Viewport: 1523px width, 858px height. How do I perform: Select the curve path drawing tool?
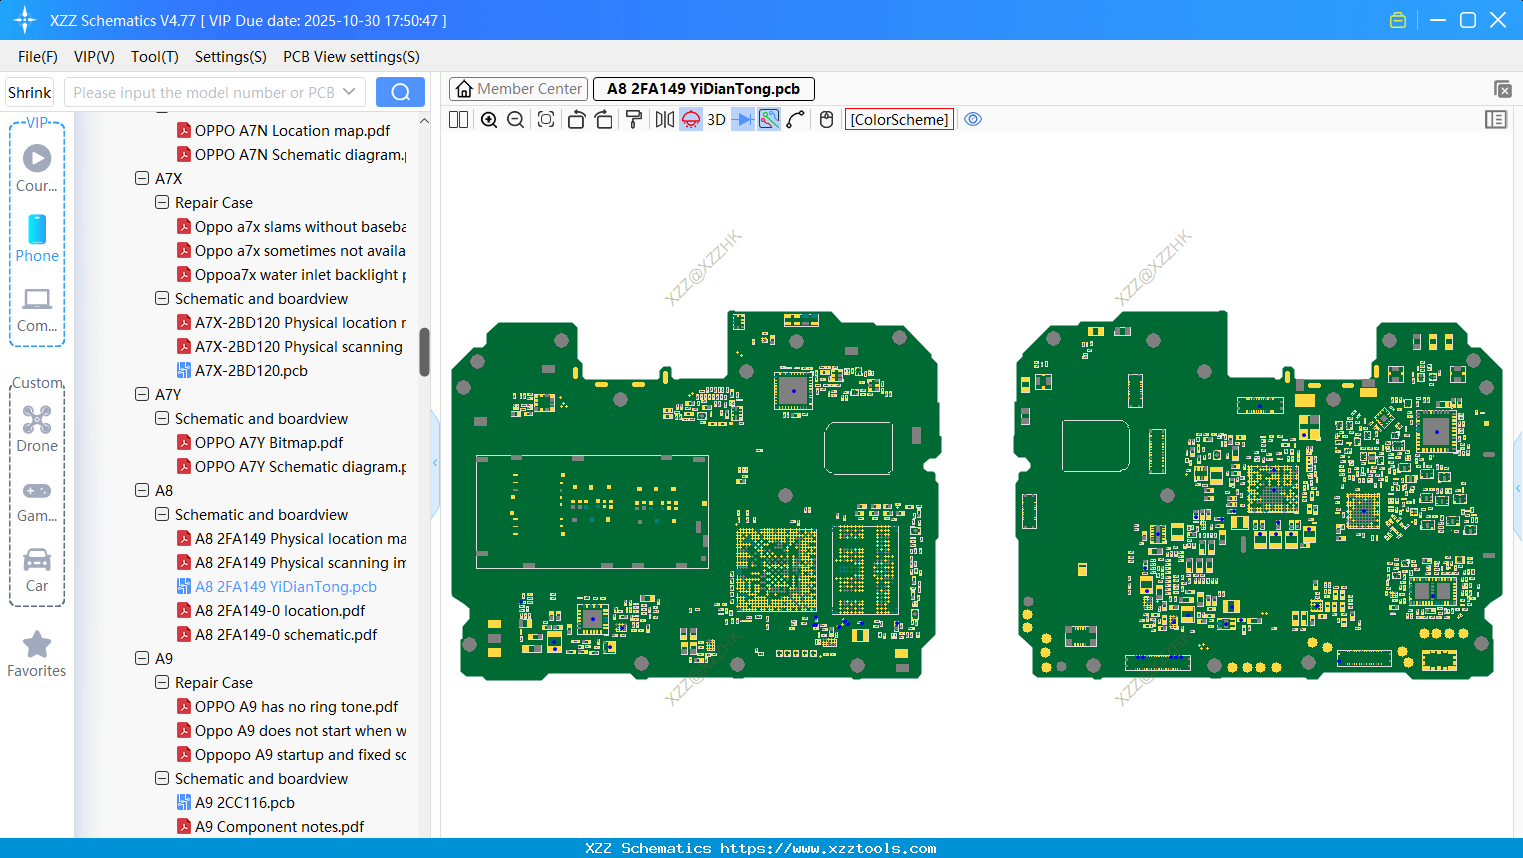pyautogui.click(x=796, y=120)
